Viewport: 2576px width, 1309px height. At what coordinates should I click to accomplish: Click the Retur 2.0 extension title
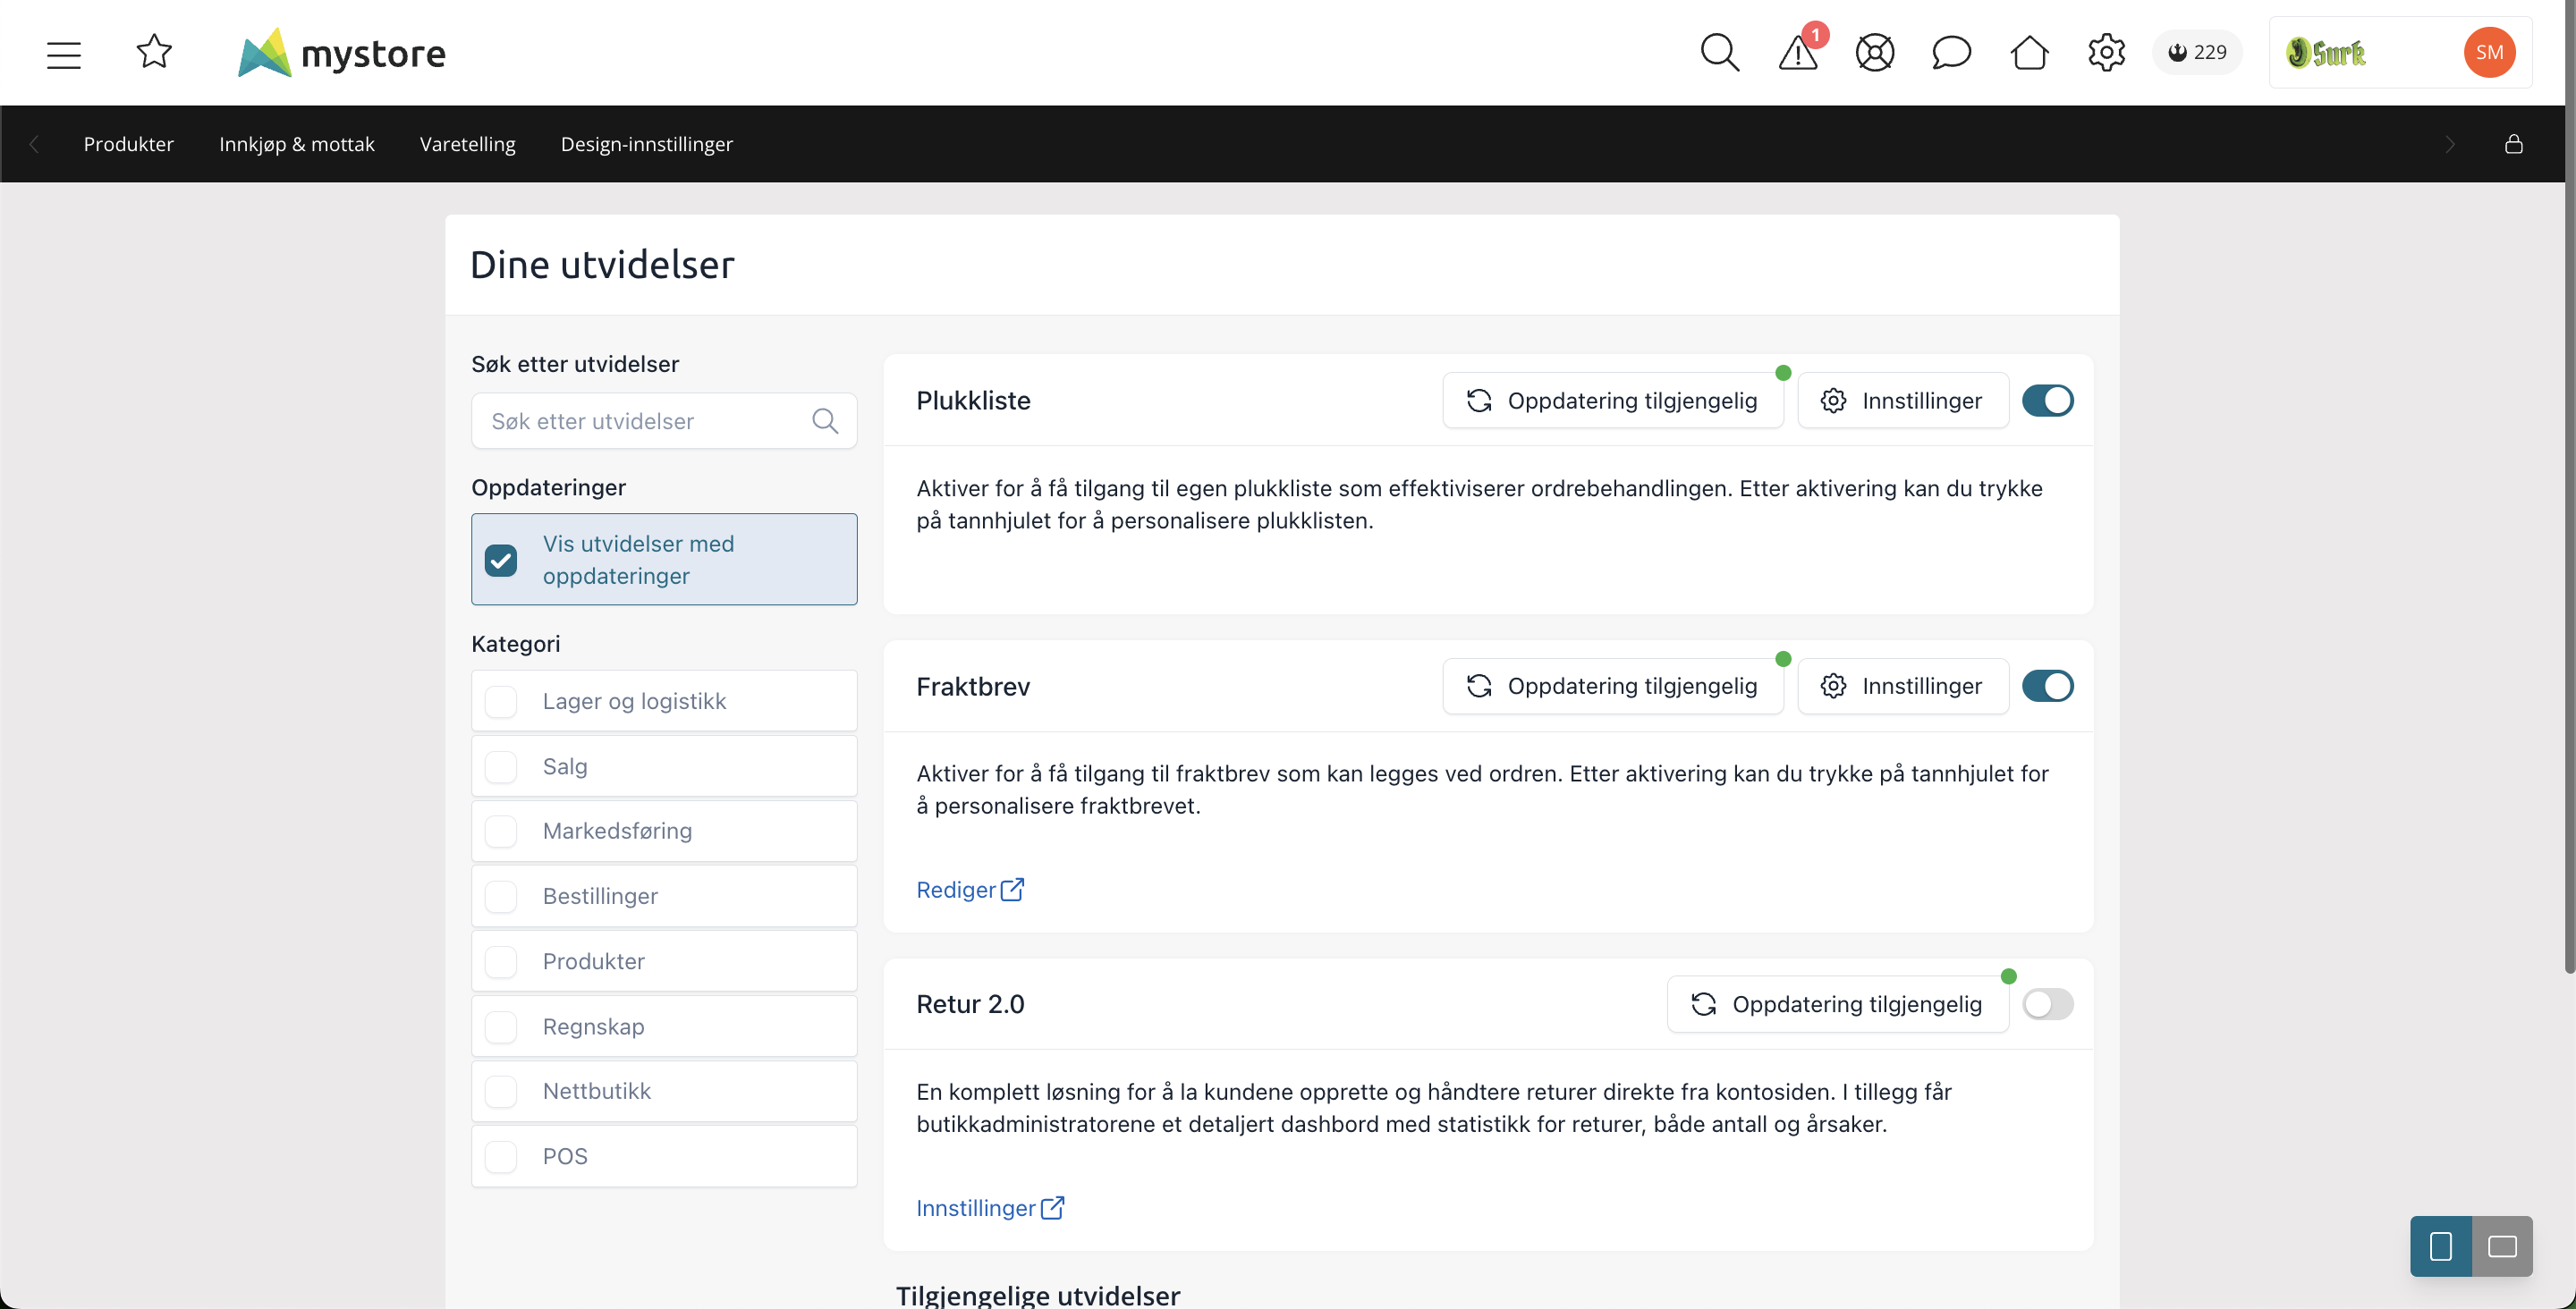pyautogui.click(x=970, y=1004)
